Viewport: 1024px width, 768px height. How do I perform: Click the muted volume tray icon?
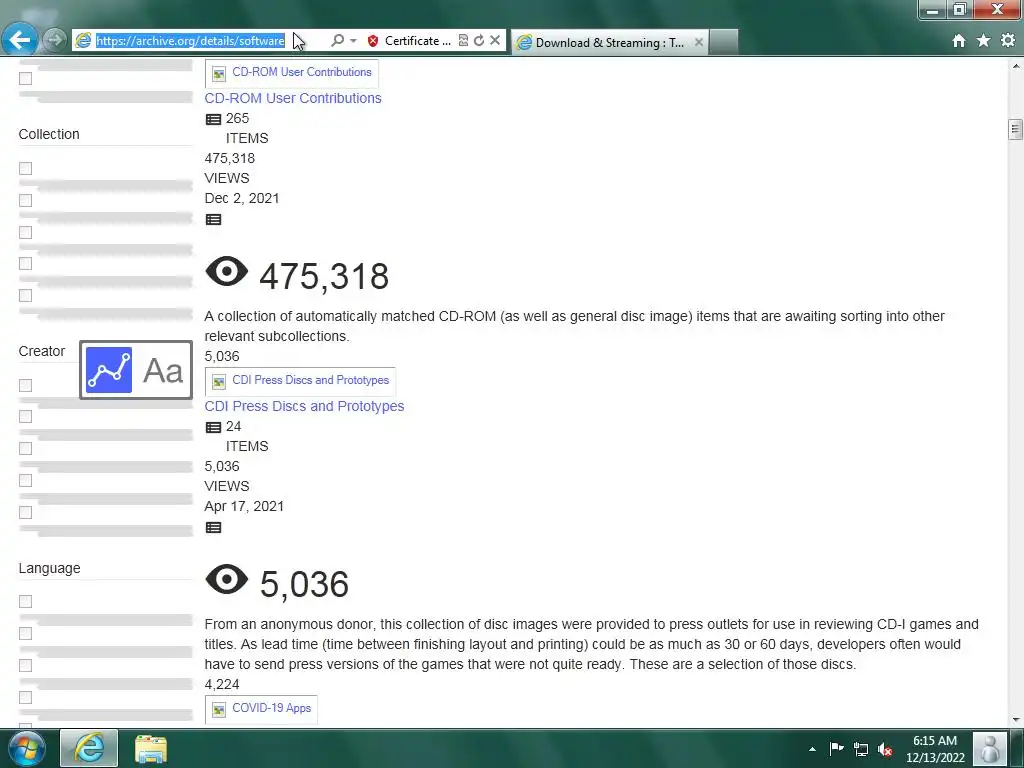click(885, 749)
